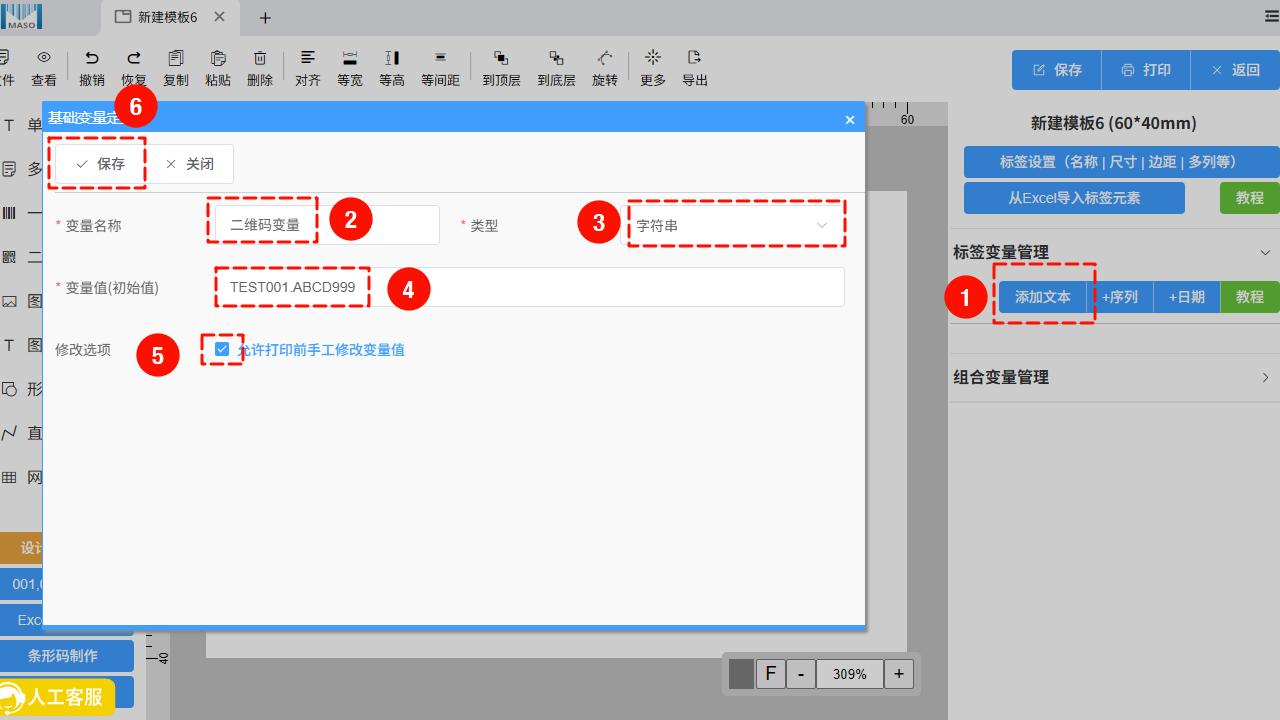Click the gray color swatch beside F

(x=741, y=674)
